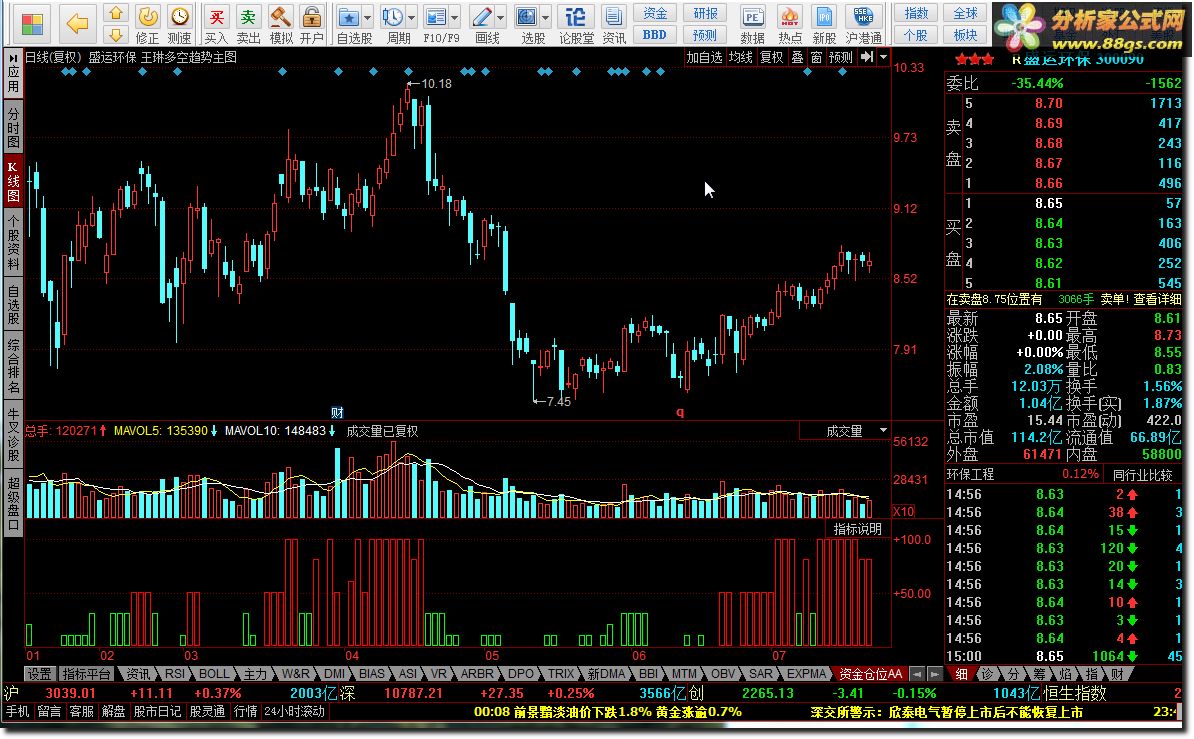Click the indicator tabs left scroll arrow

click(x=918, y=674)
